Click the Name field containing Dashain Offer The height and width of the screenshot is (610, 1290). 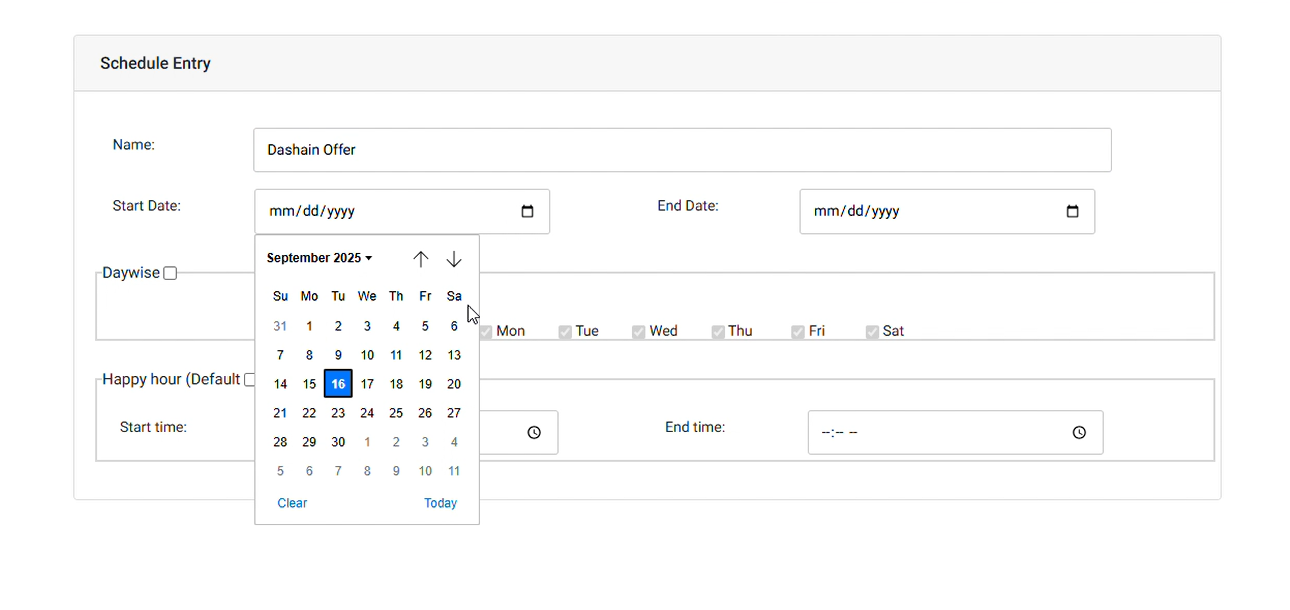point(682,149)
